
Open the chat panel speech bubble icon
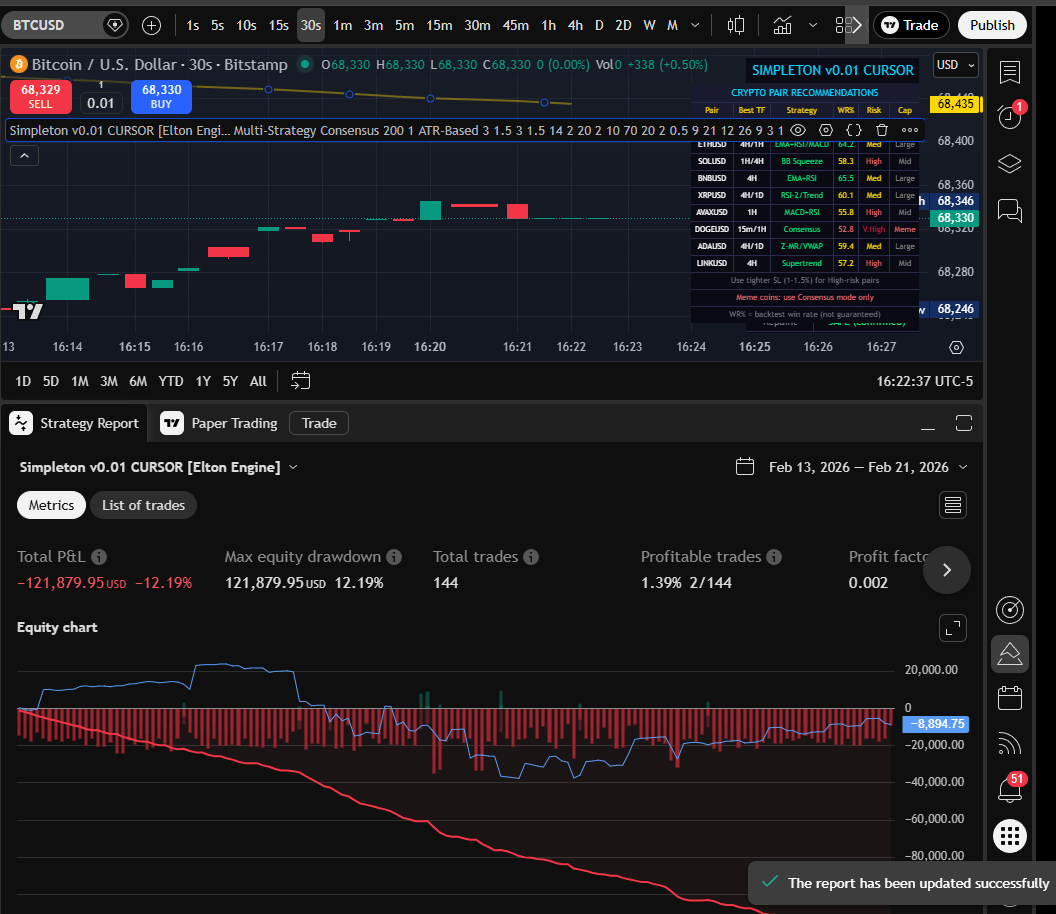1009,211
